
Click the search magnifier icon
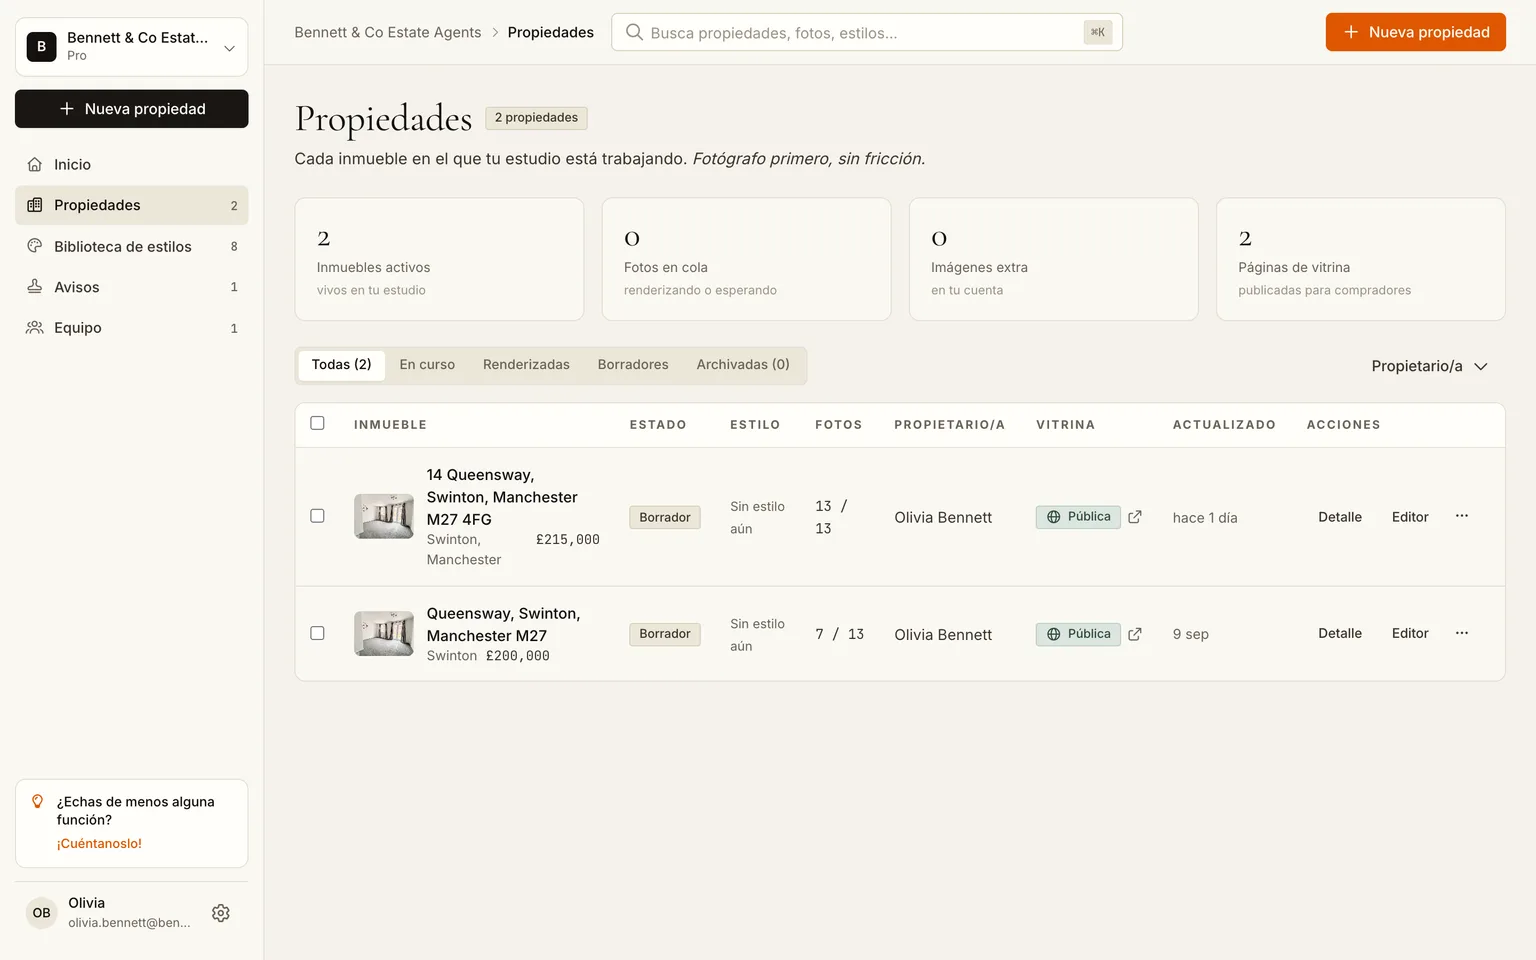coord(634,32)
